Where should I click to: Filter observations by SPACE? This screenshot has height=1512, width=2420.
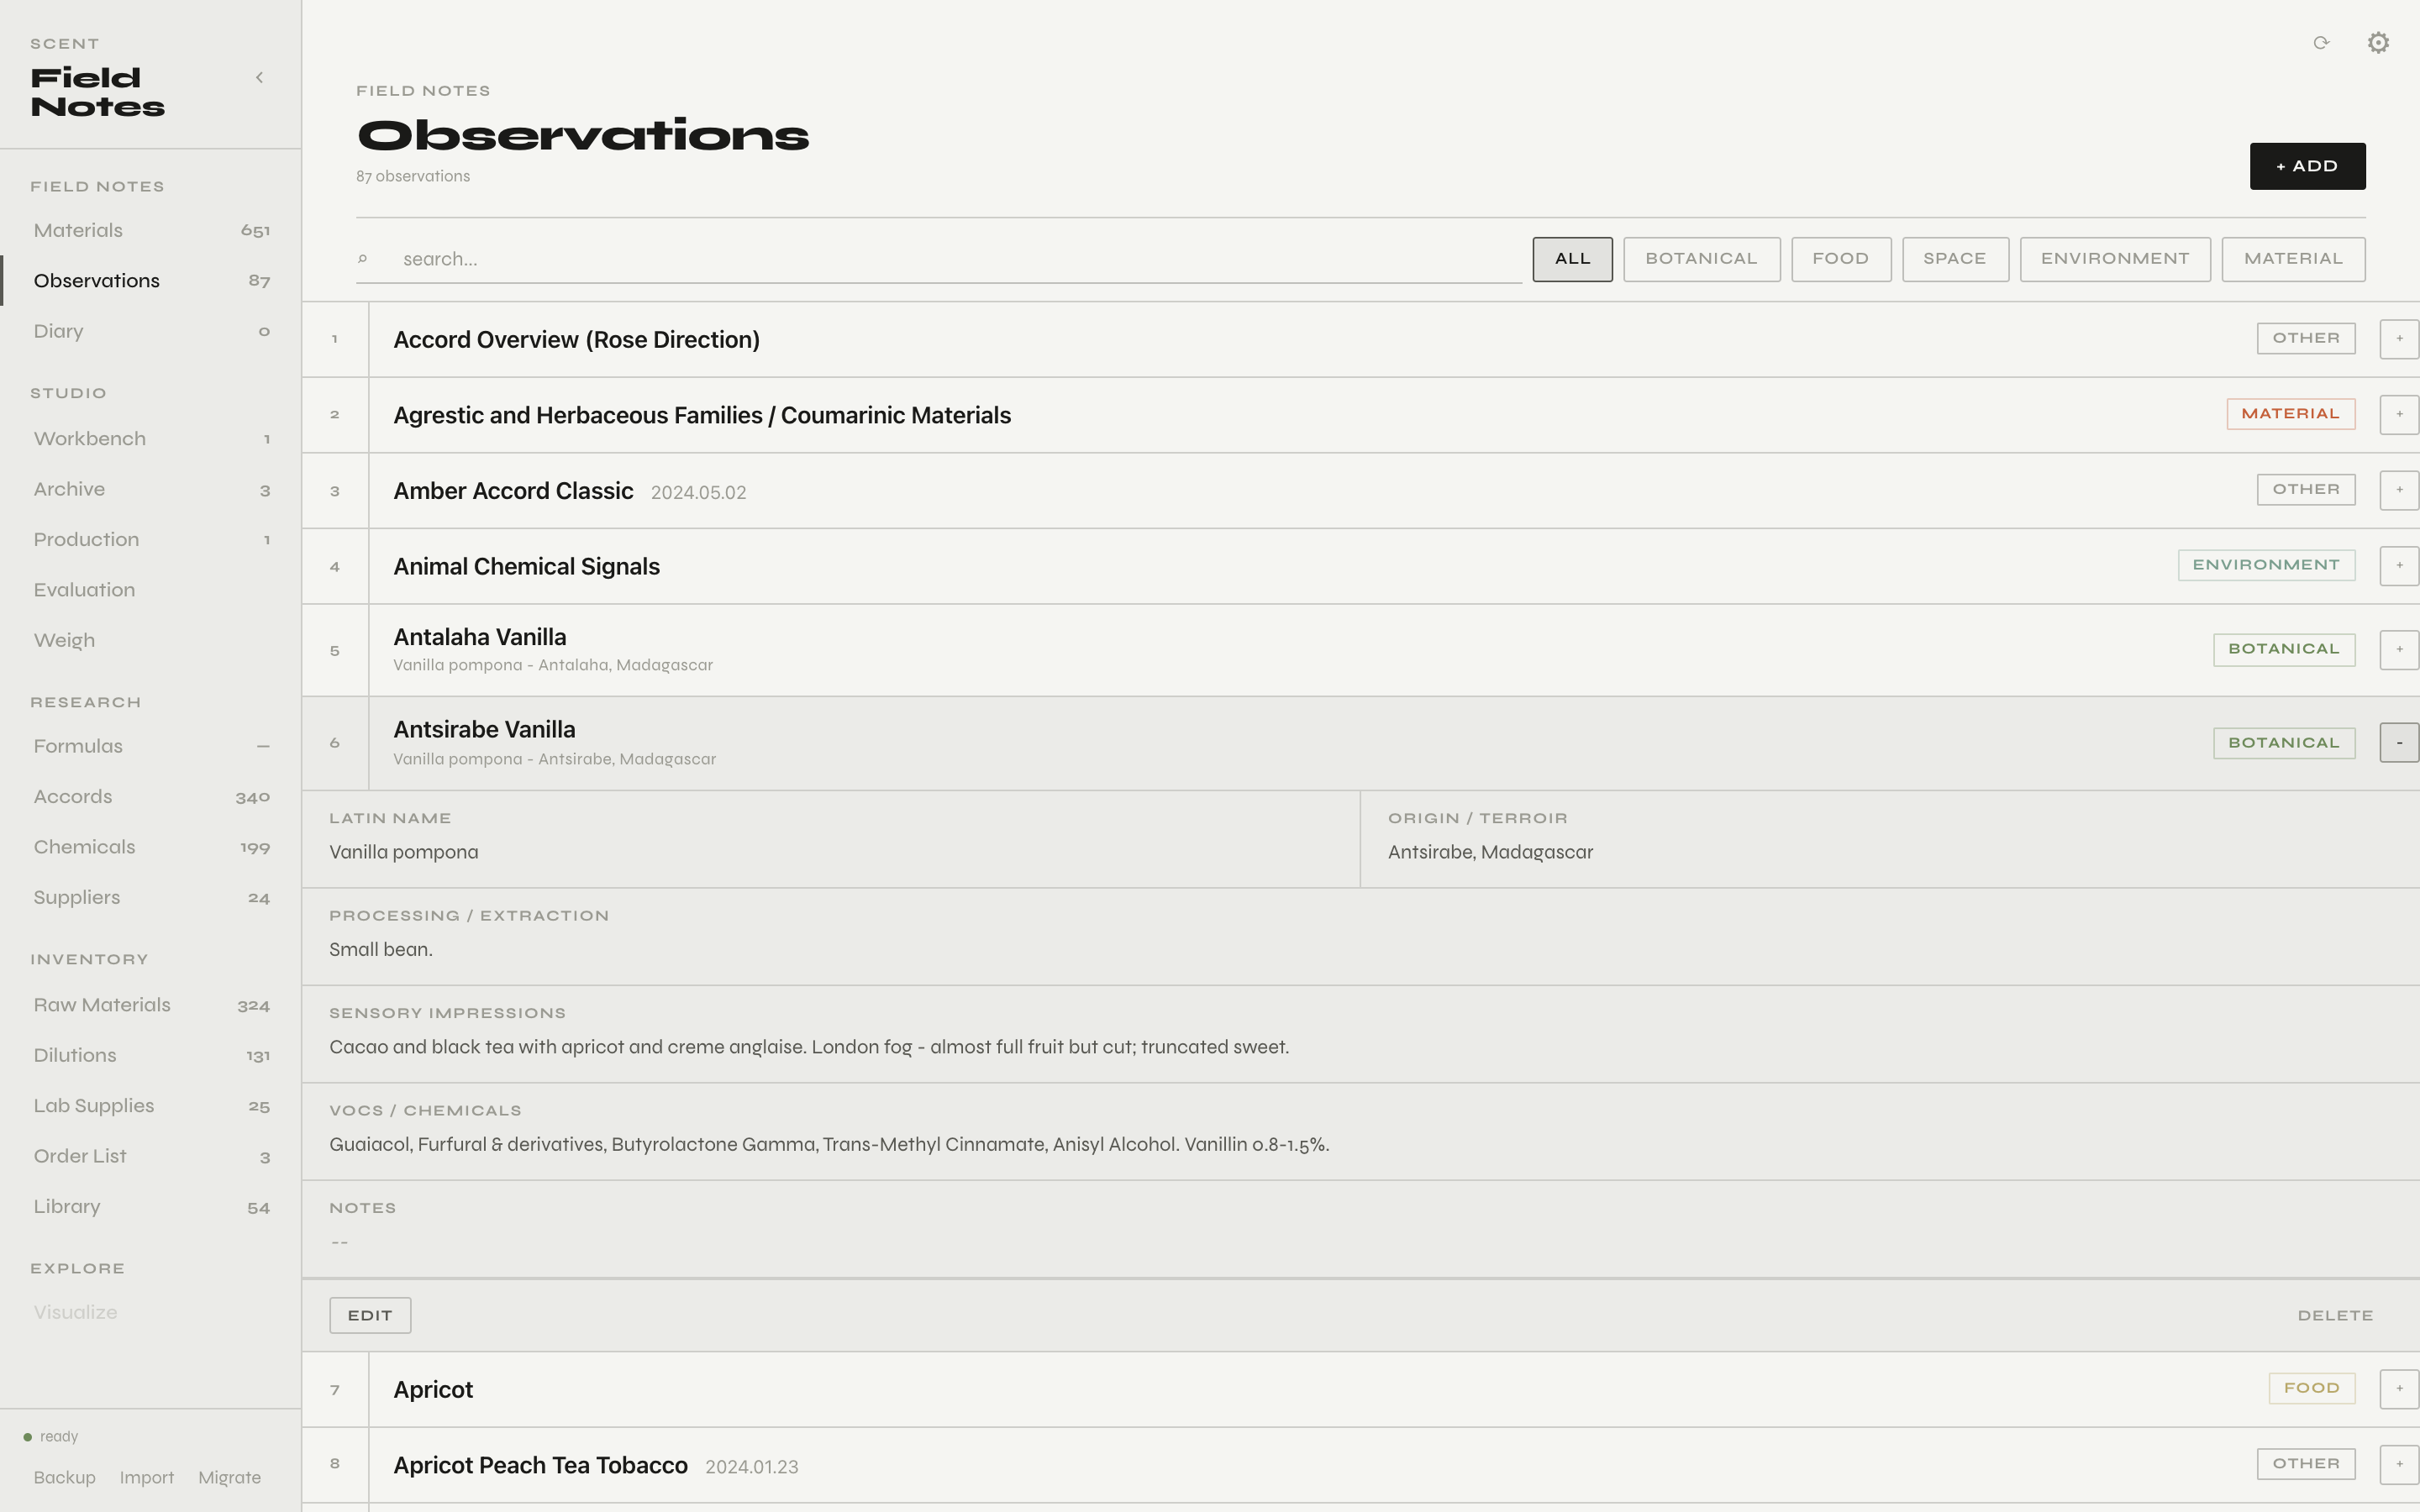click(1955, 259)
